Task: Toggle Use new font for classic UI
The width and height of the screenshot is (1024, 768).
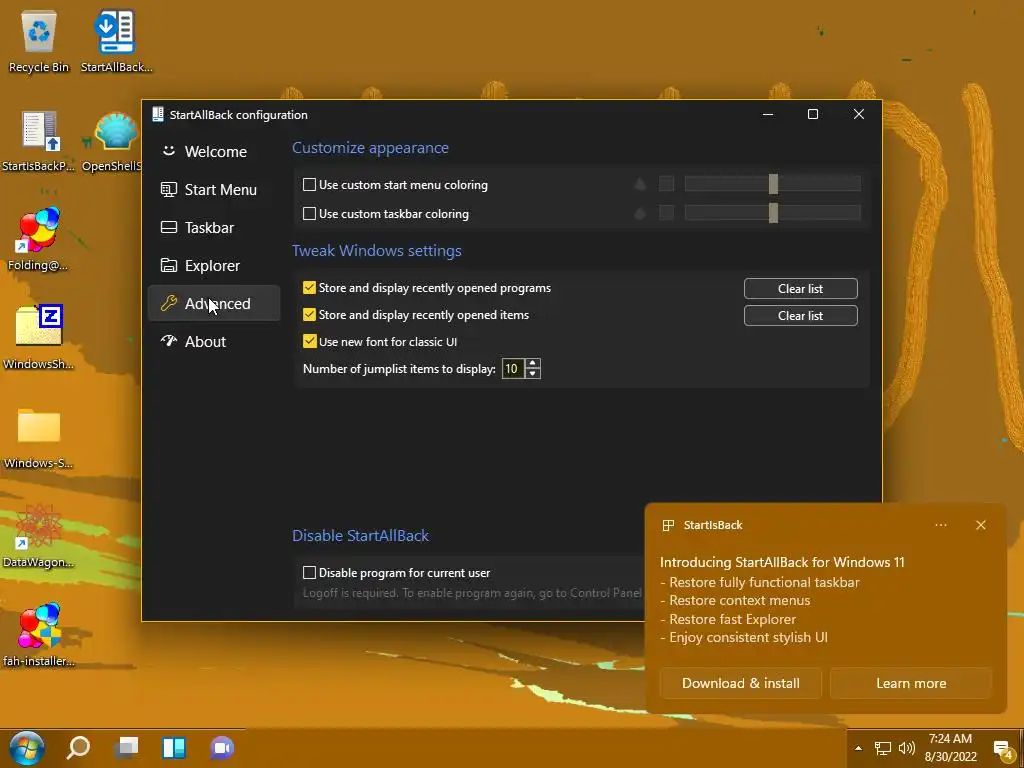Action: pos(310,342)
